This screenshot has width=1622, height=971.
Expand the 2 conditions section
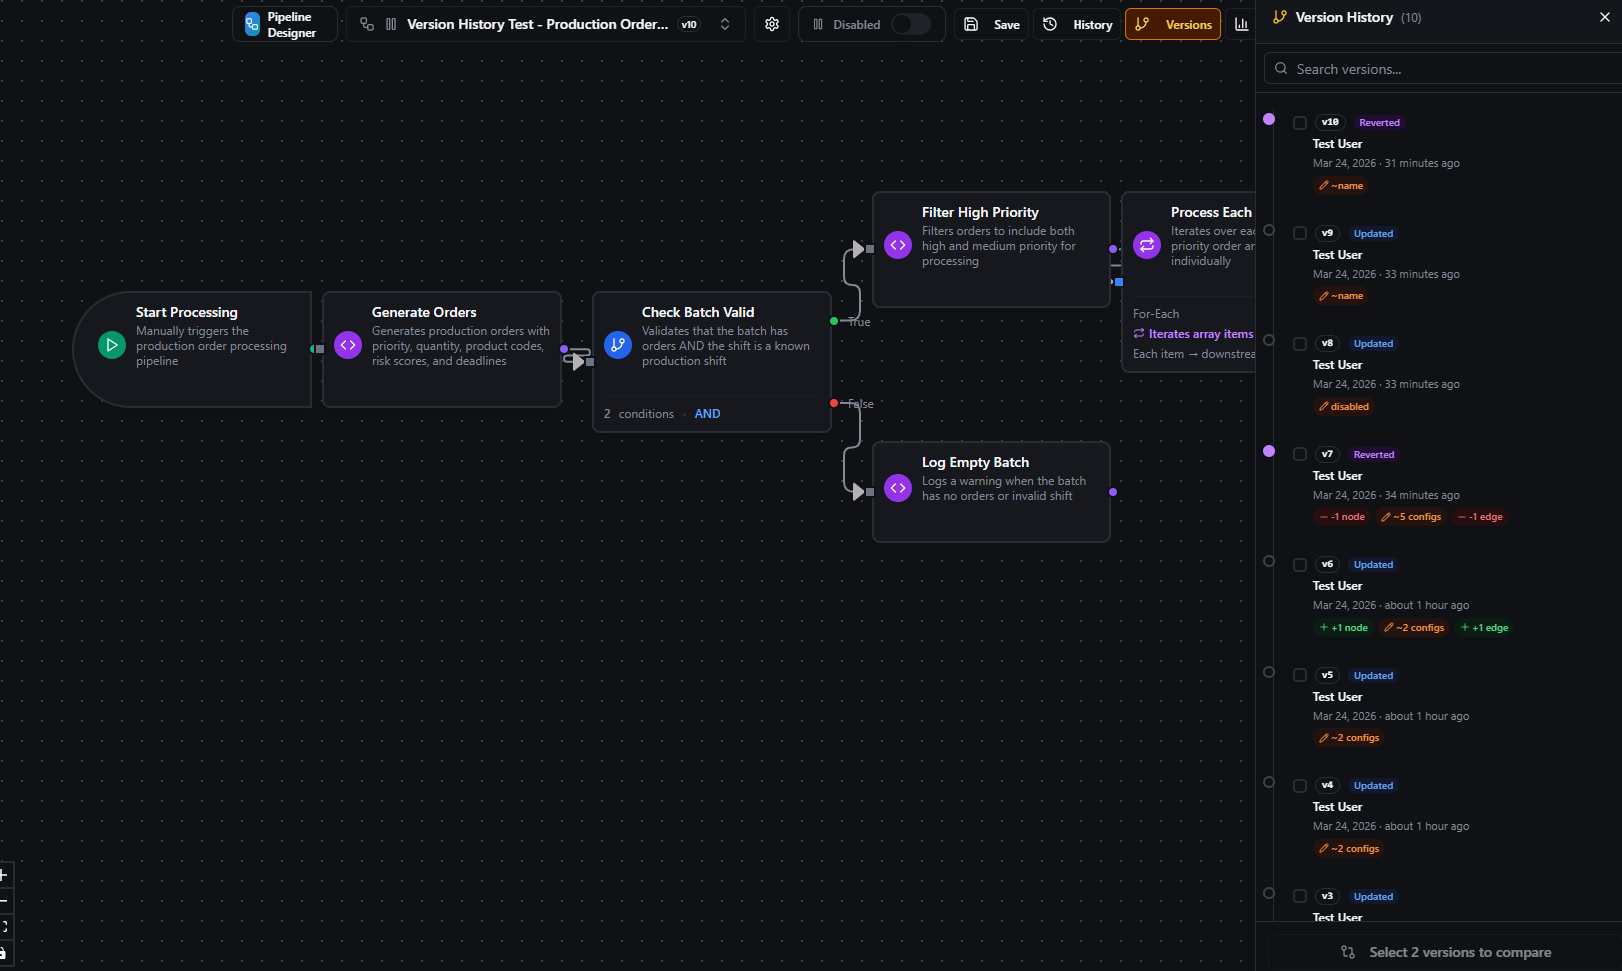638,413
